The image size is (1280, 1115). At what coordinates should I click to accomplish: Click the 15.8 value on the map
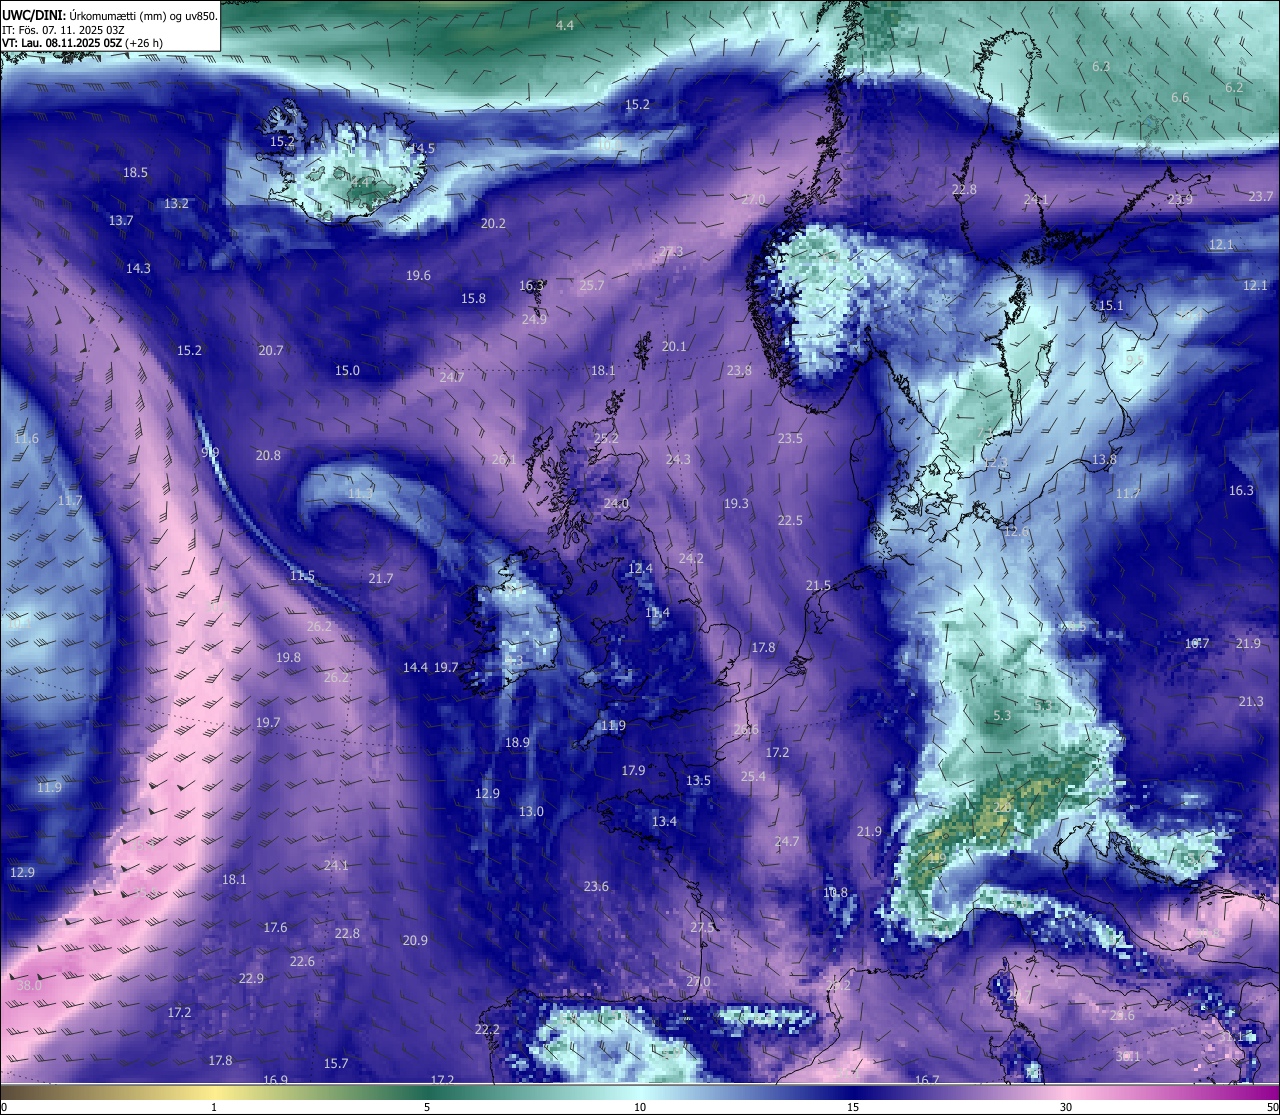(x=473, y=298)
